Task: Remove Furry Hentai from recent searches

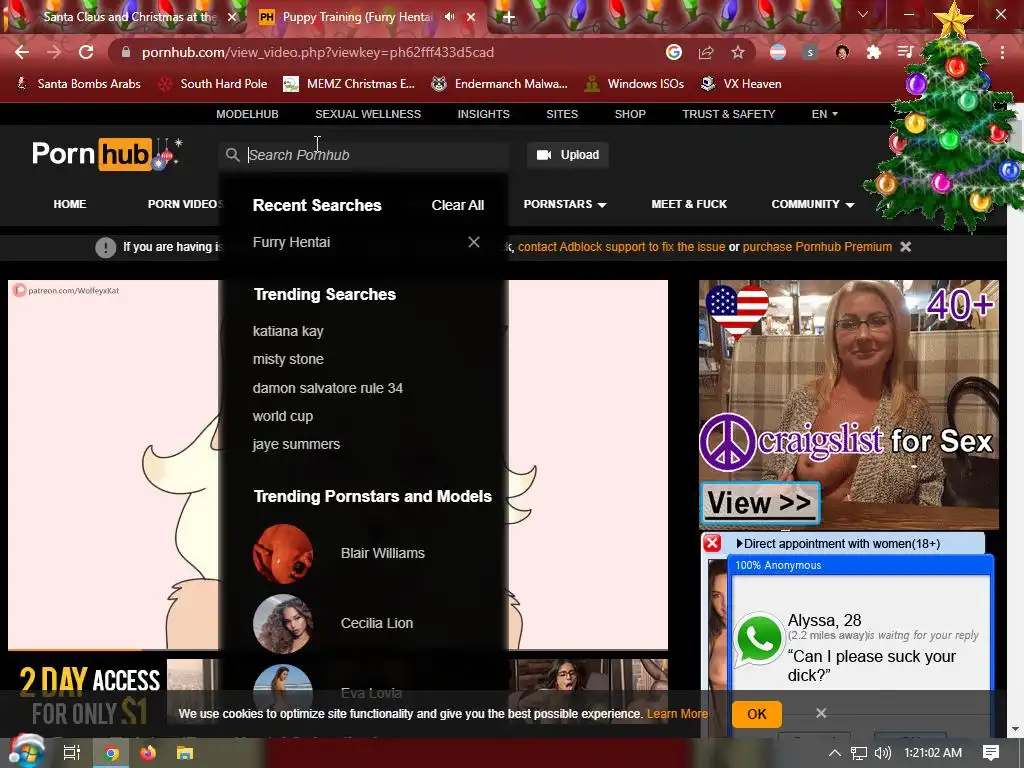Action: point(474,242)
